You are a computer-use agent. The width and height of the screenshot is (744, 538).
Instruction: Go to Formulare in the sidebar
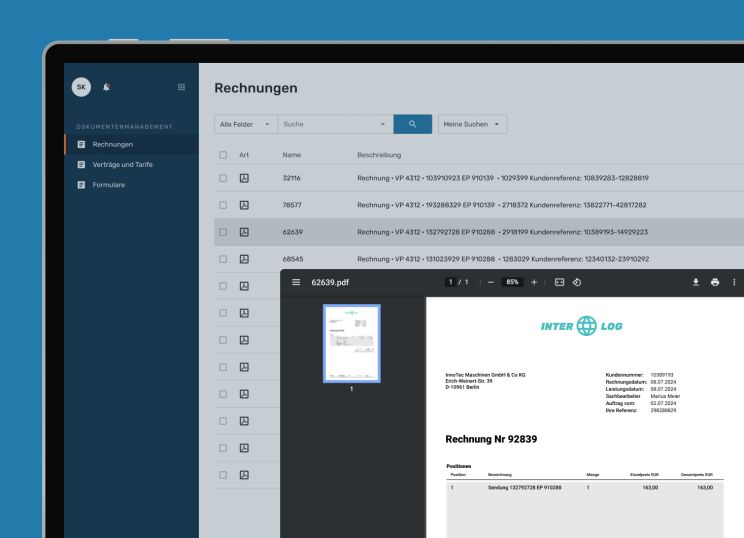tap(112, 184)
